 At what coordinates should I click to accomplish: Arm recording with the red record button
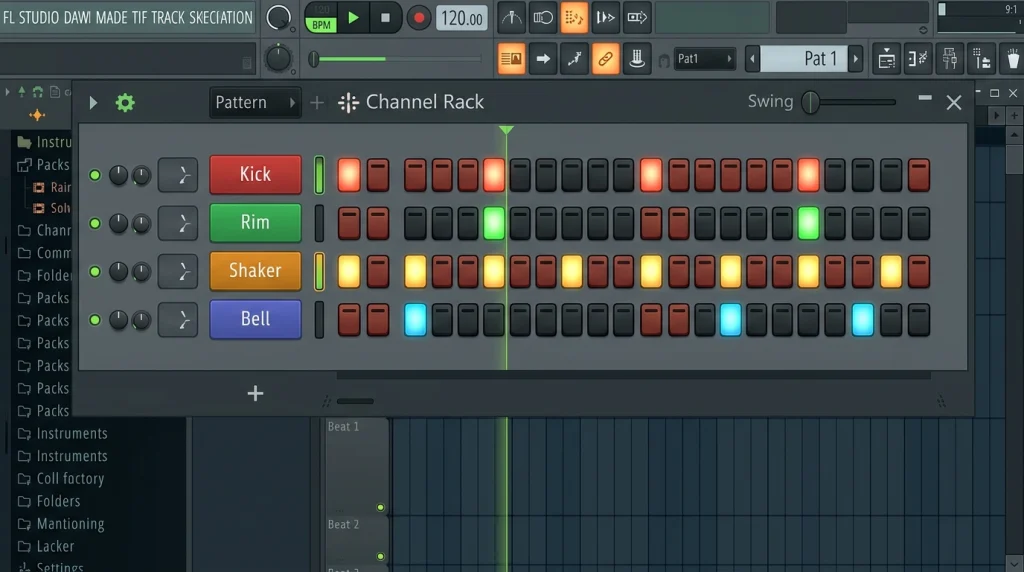419,18
